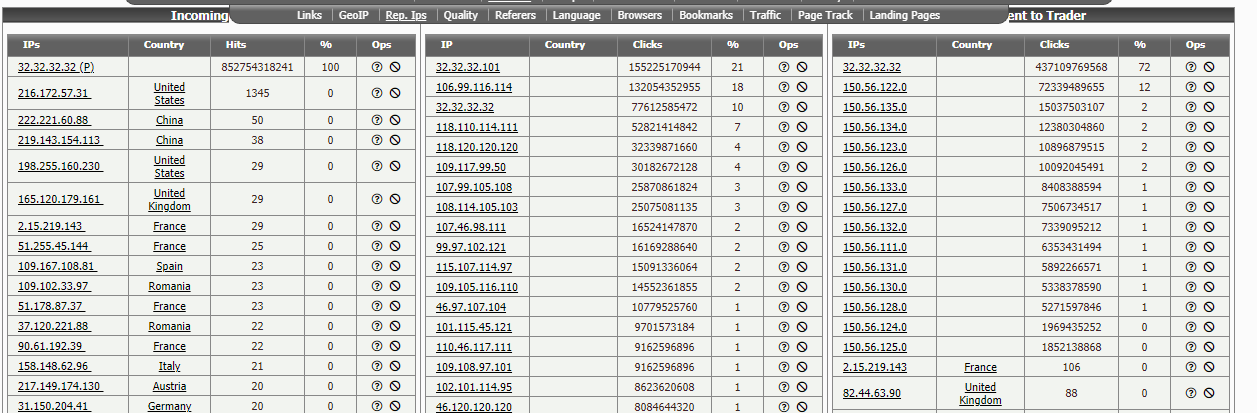Show info for IP 165.120.179.161
Screen dimensions: 1257x413
coord(377,200)
